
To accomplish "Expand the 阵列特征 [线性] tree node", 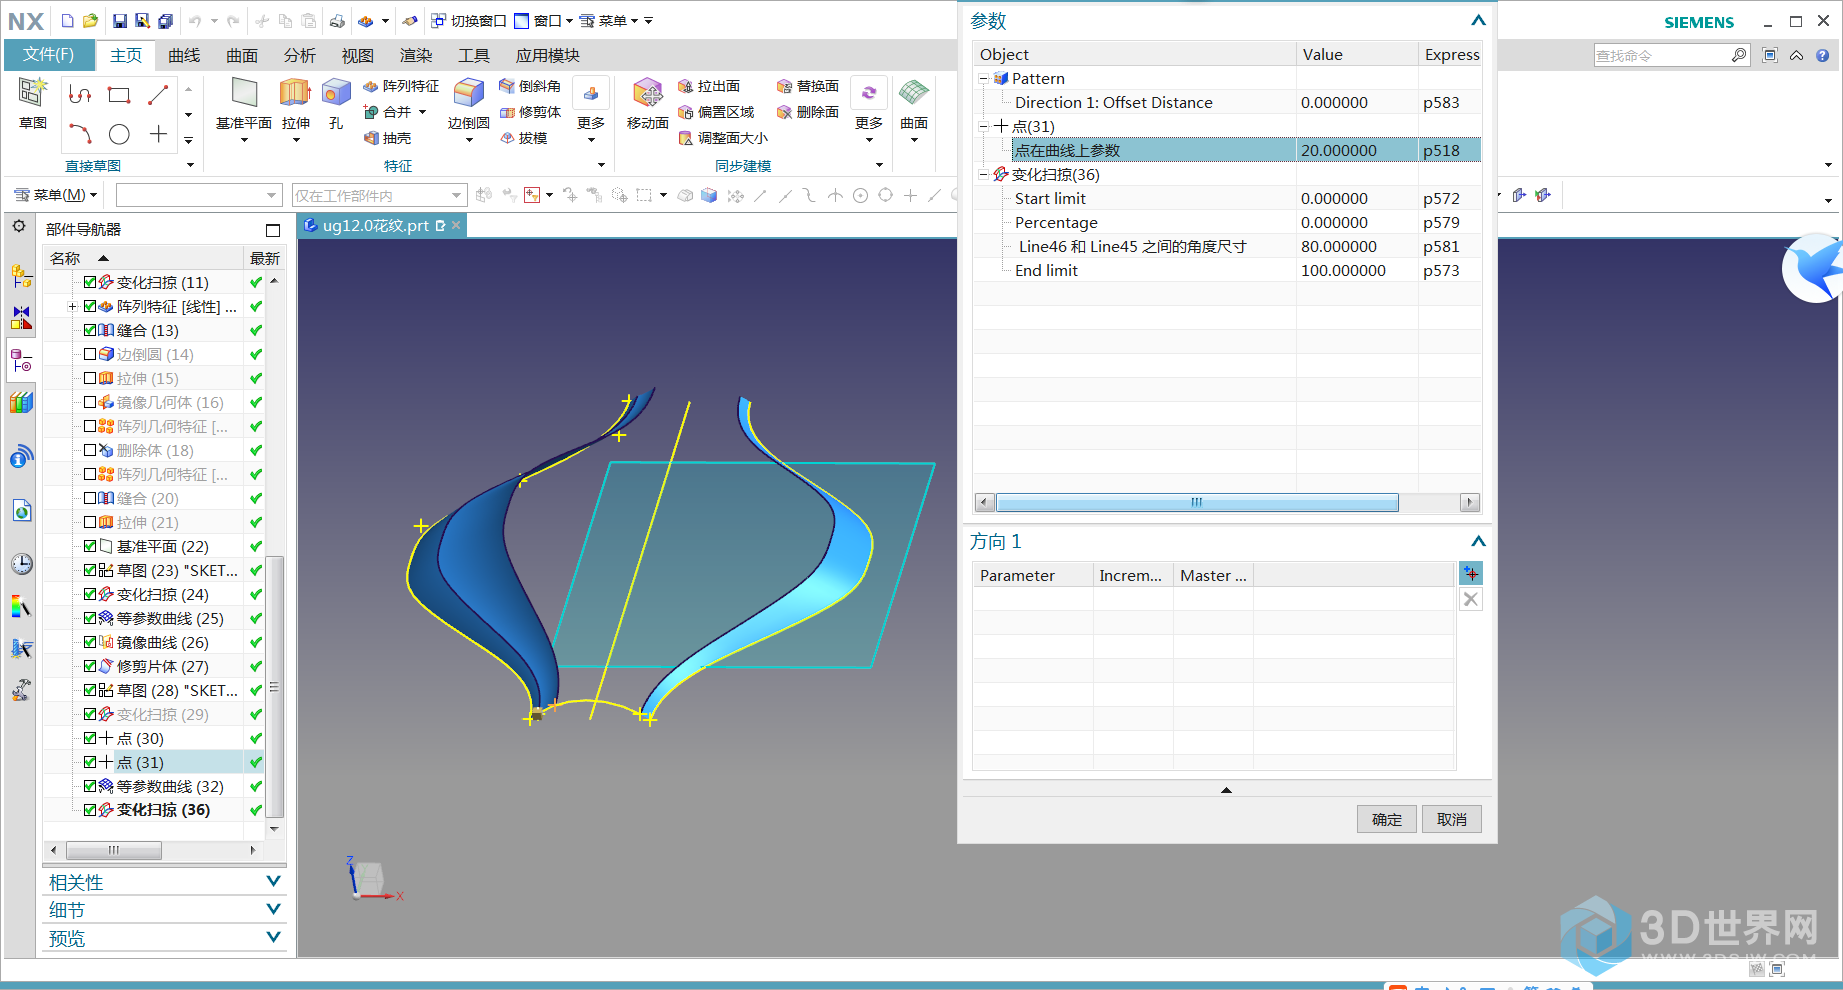I will click(72, 306).
